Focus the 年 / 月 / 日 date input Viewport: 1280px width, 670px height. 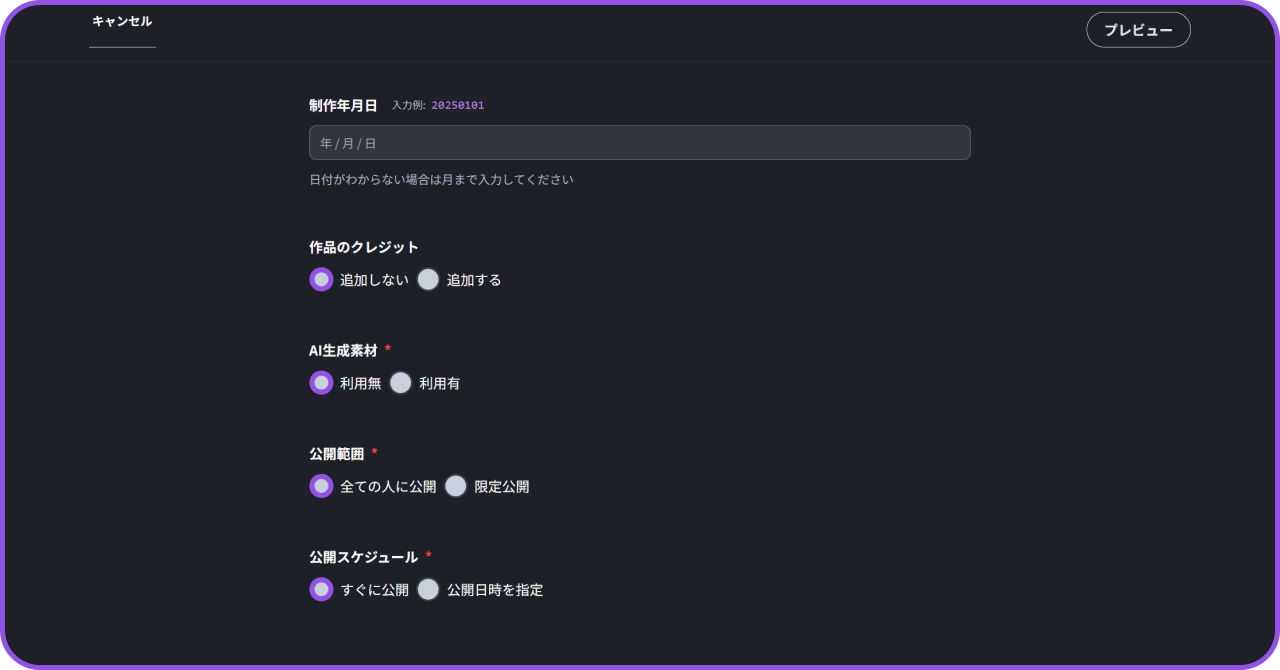tap(639, 143)
